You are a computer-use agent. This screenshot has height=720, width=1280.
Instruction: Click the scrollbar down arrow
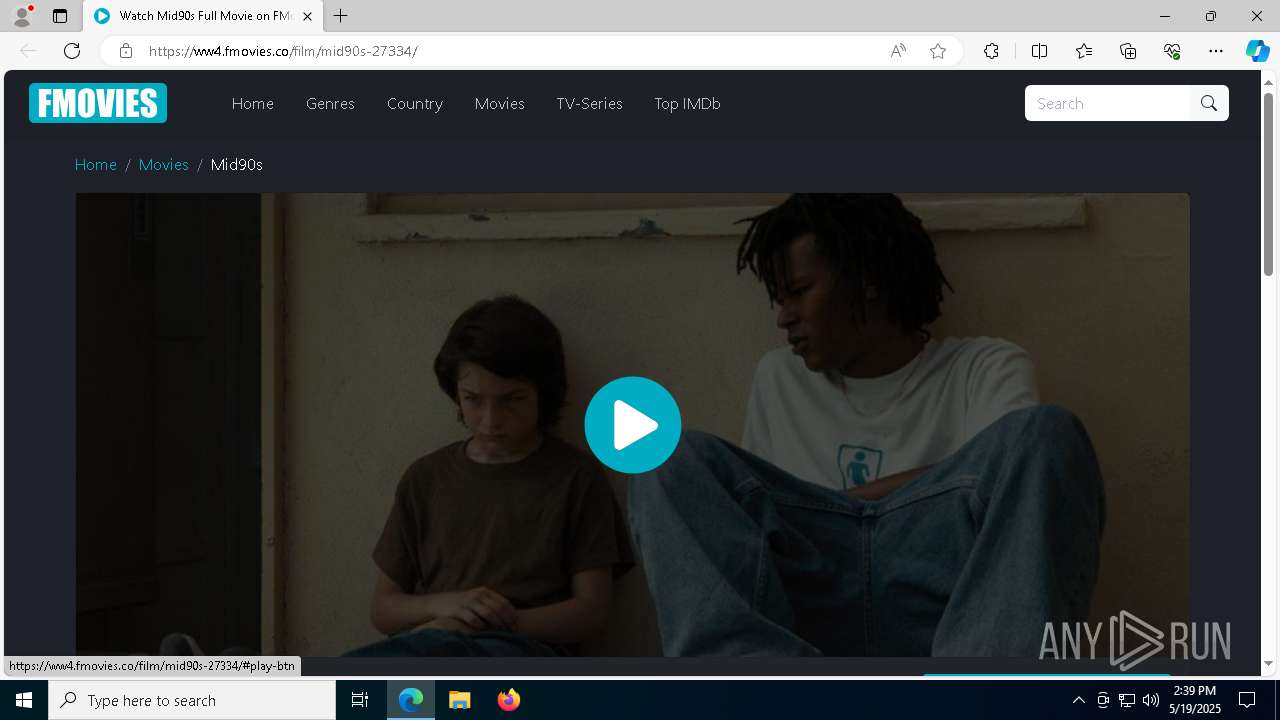click(1269, 663)
